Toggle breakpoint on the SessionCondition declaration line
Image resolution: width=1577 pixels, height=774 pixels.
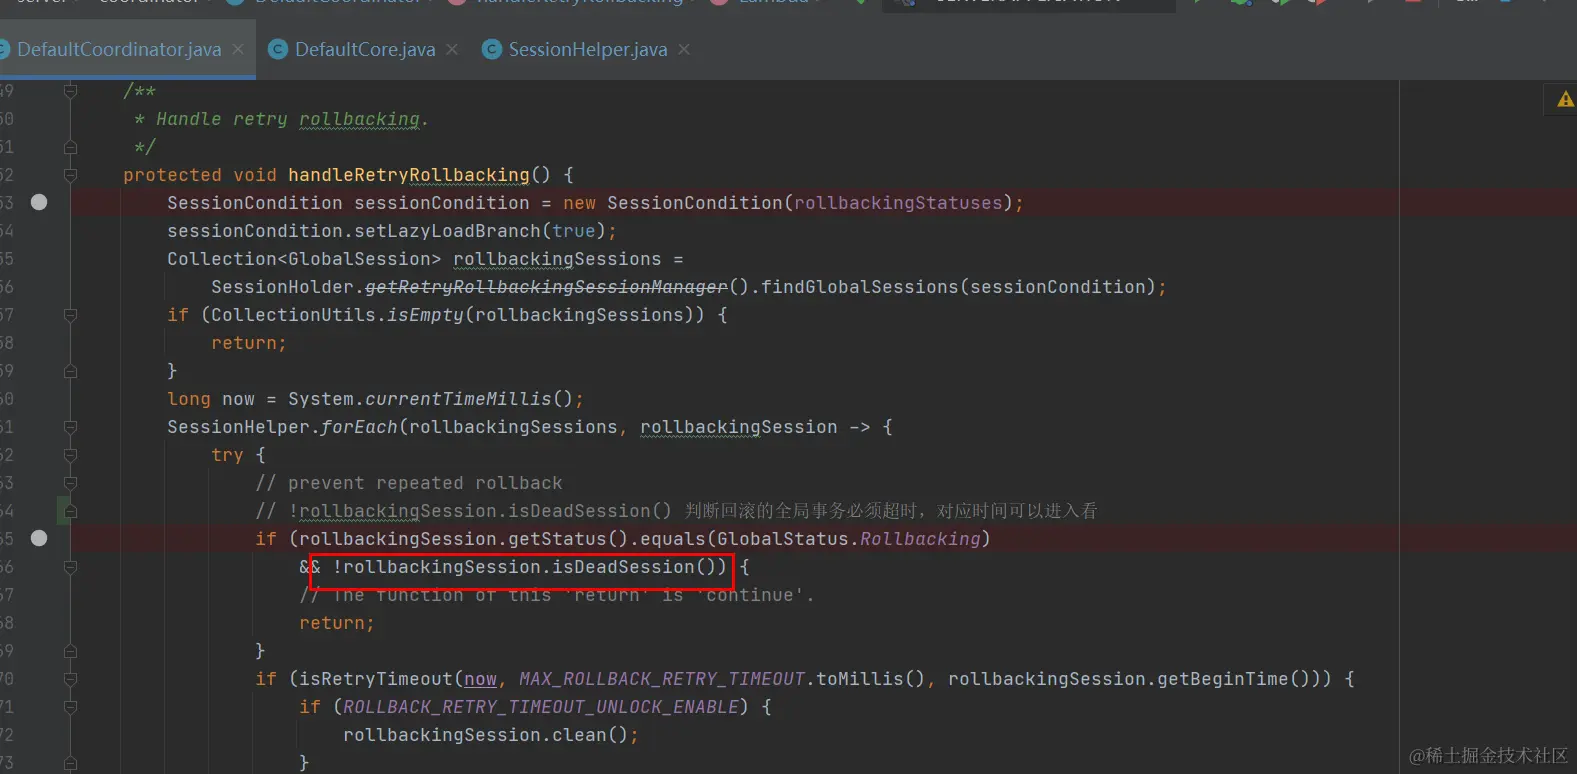[x=39, y=202]
